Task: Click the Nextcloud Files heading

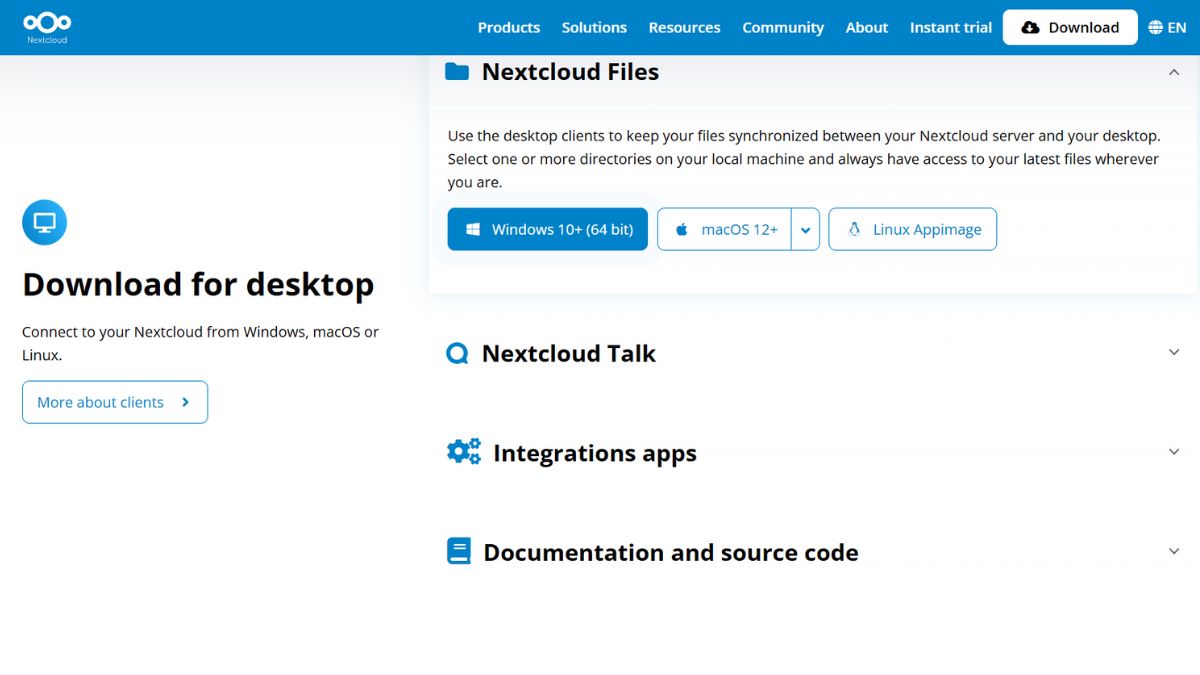Action: pos(570,72)
